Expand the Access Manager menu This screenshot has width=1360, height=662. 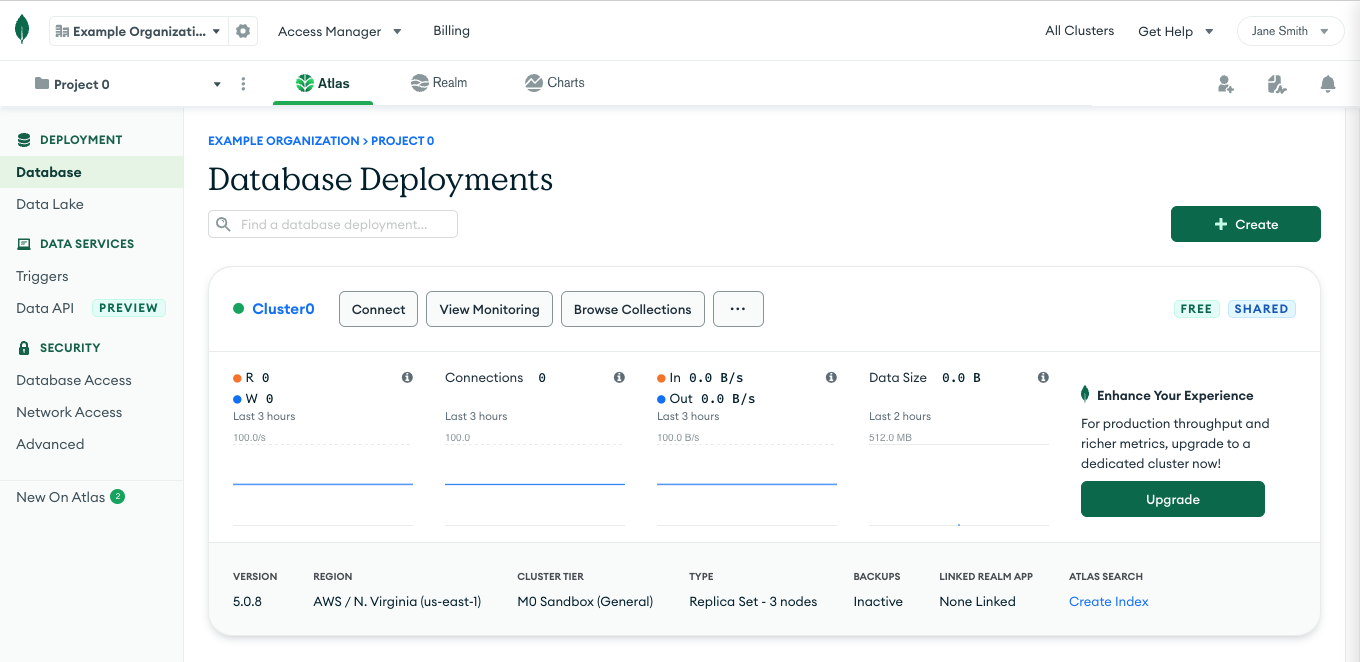tap(340, 31)
